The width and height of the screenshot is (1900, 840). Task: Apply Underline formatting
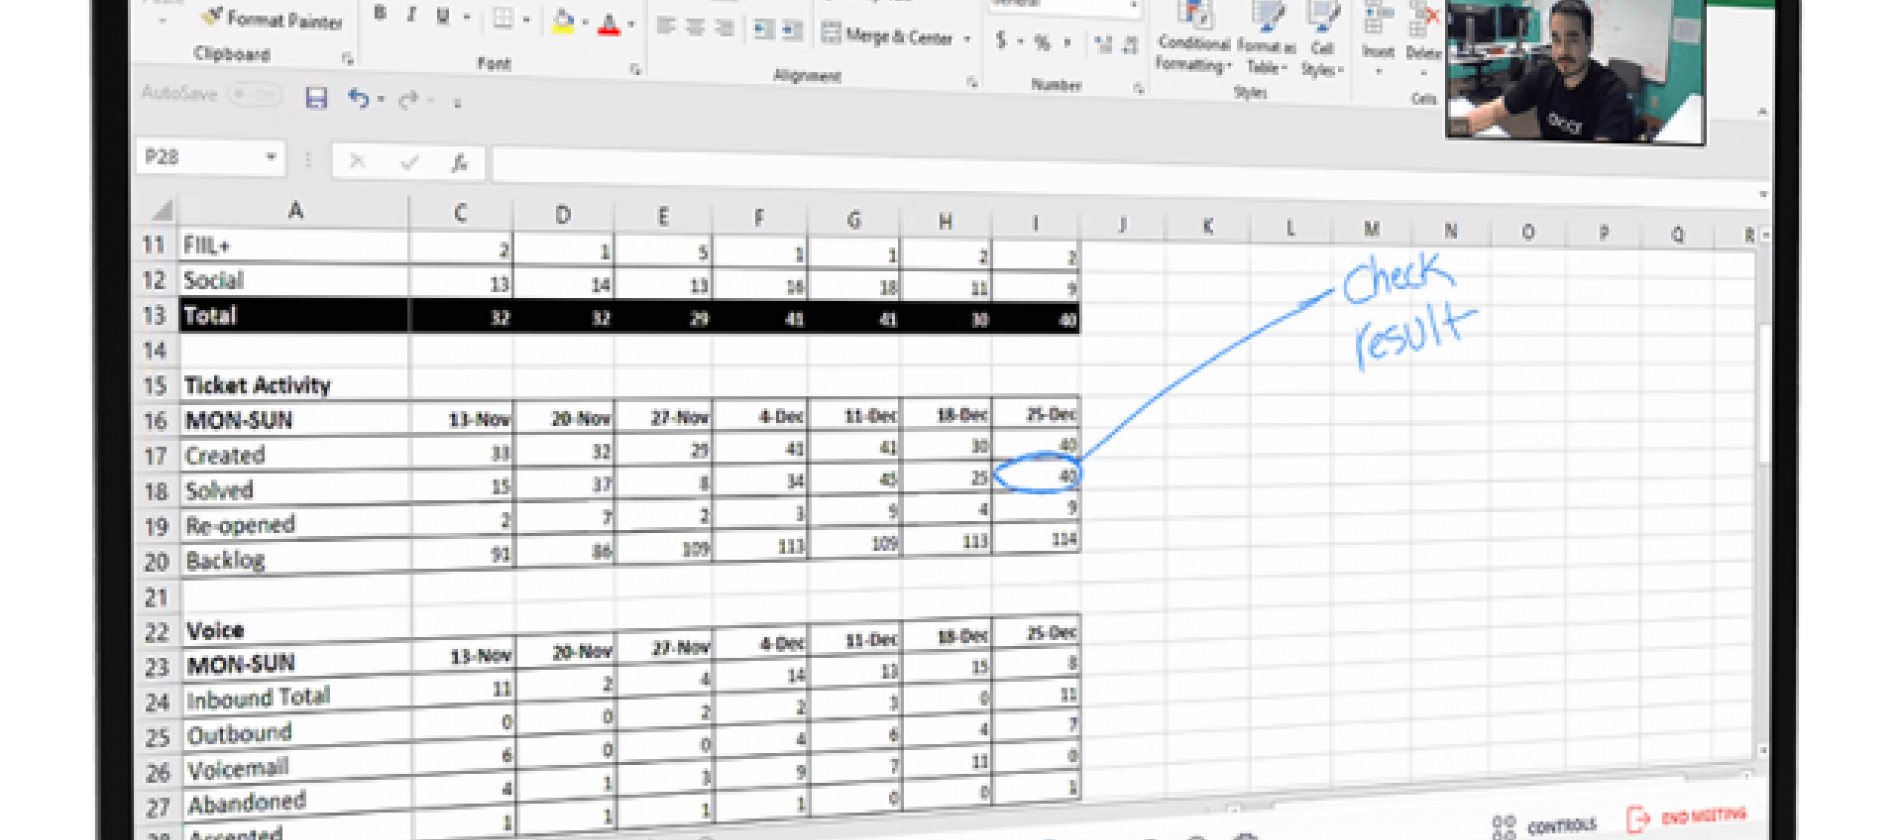tap(443, 16)
